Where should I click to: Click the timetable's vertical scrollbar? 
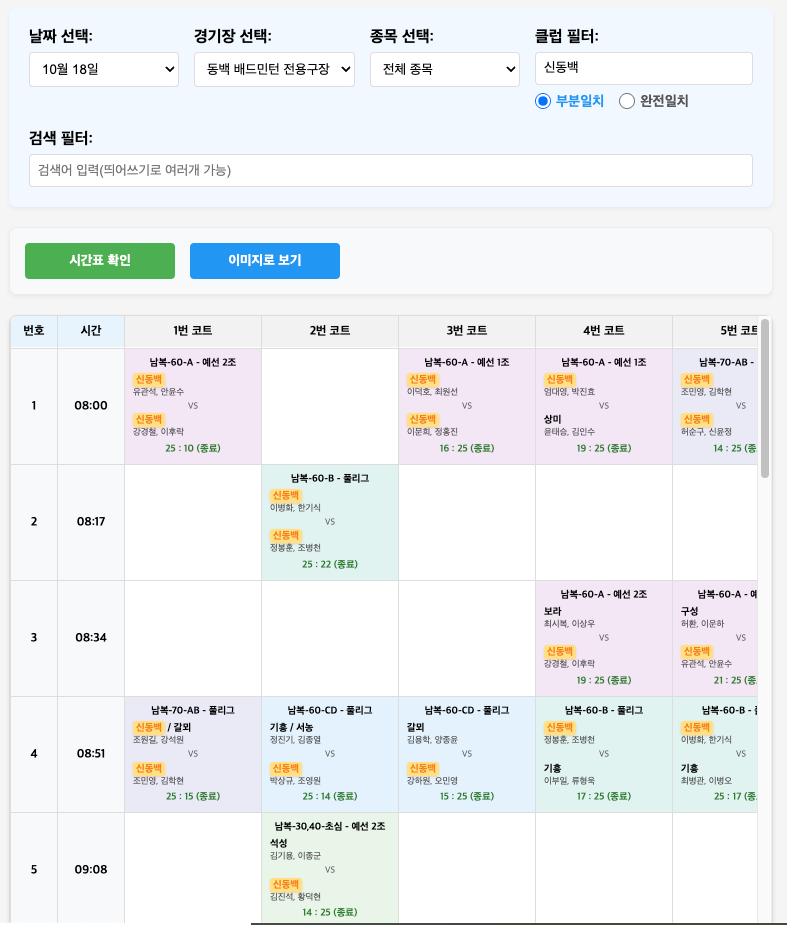coord(765,400)
